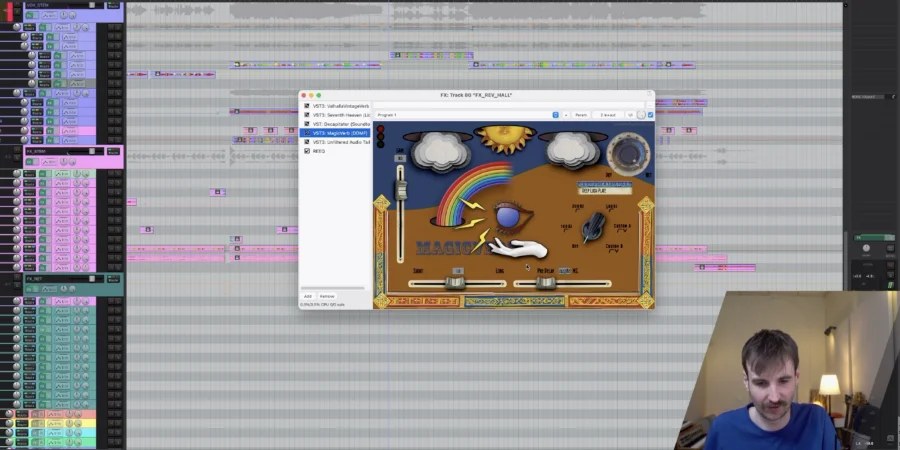Click the Param button
Image resolution: width=900 pixels, height=450 pixels.
pyautogui.click(x=581, y=115)
